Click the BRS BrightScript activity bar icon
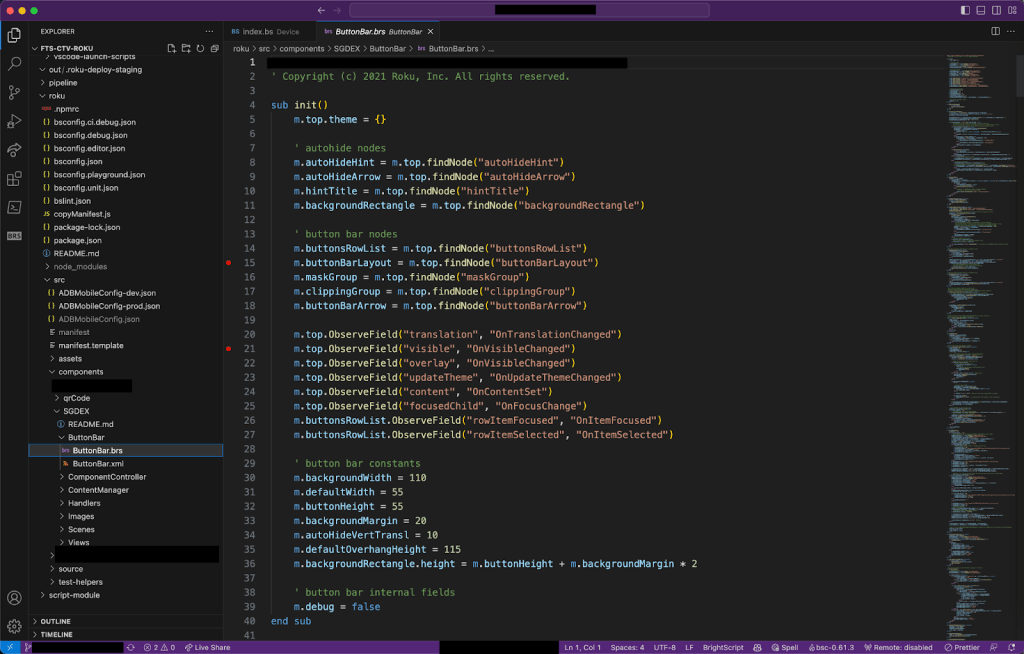 [14, 236]
